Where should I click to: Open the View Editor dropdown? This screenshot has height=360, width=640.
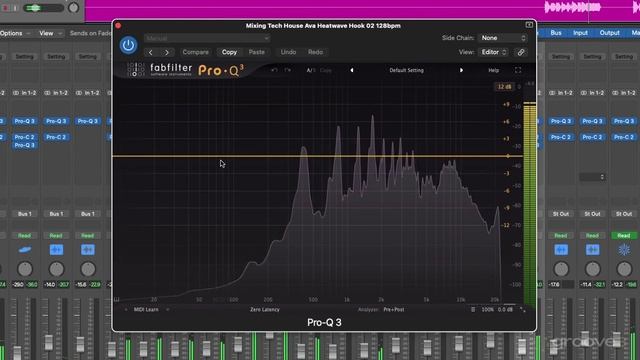(493, 52)
